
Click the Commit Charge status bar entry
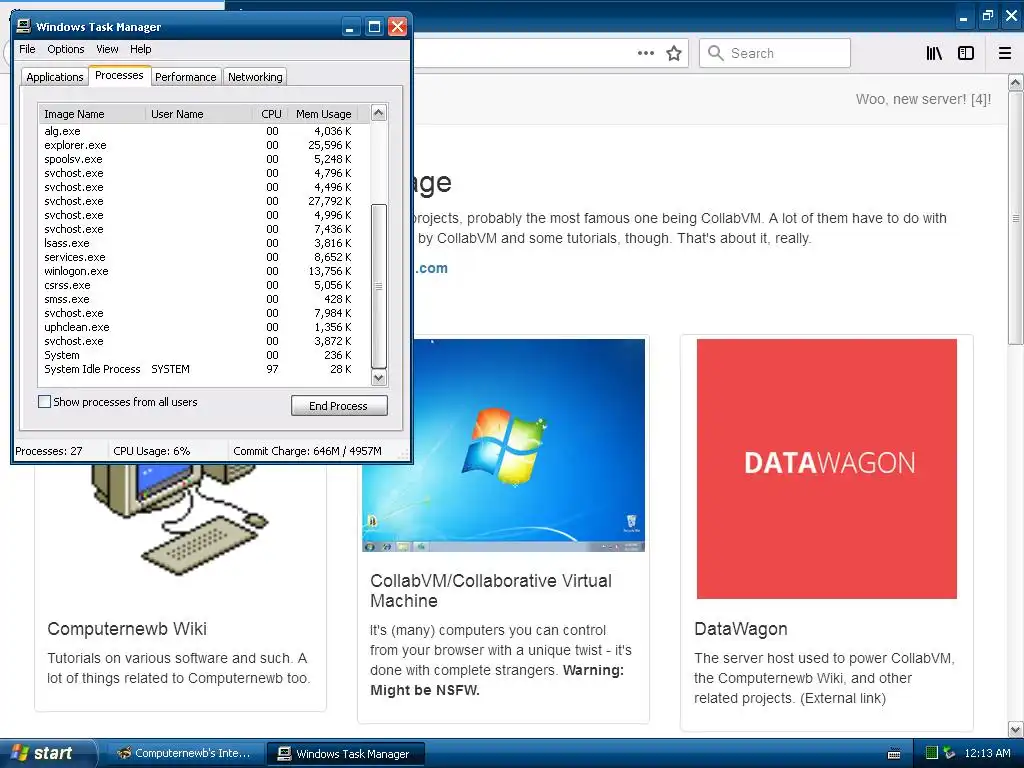307,451
